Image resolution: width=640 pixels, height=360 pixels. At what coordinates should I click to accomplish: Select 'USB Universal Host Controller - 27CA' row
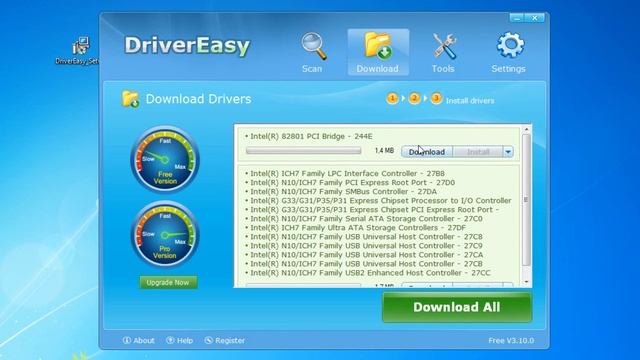(x=364, y=254)
